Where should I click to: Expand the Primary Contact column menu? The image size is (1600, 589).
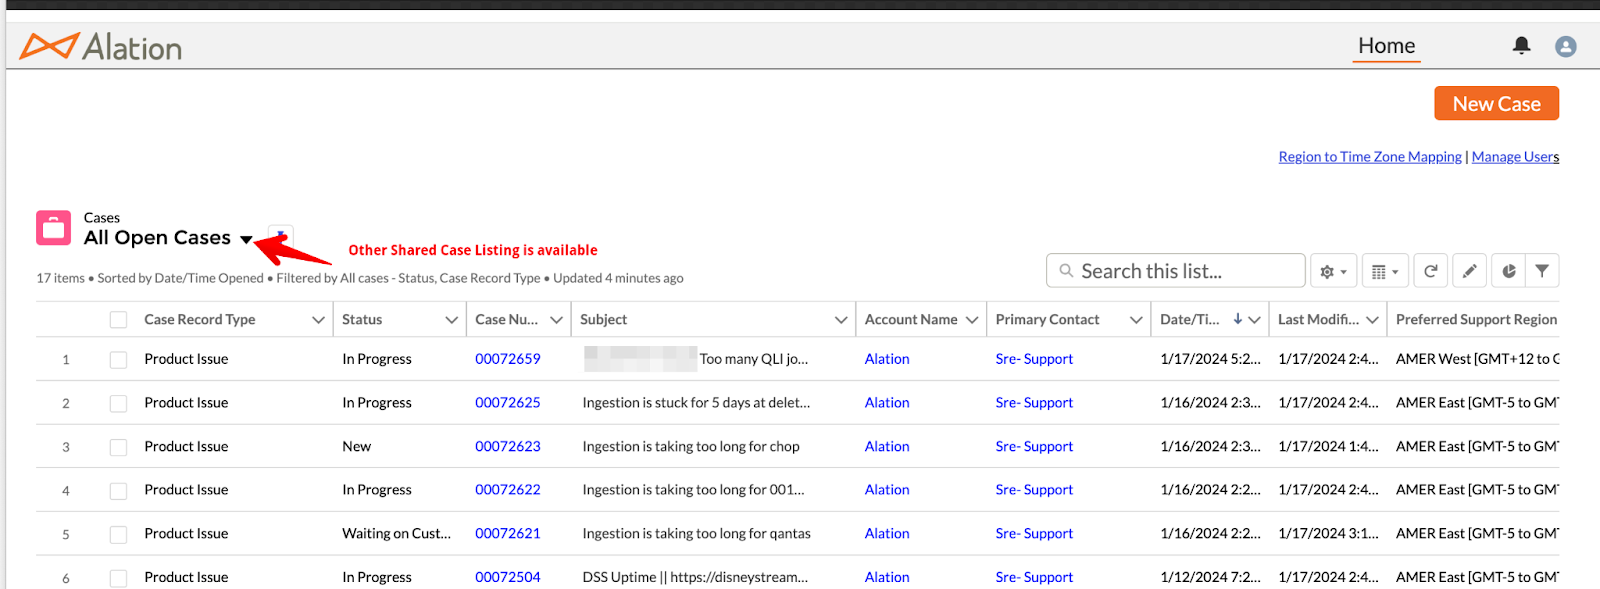click(1135, 320)
